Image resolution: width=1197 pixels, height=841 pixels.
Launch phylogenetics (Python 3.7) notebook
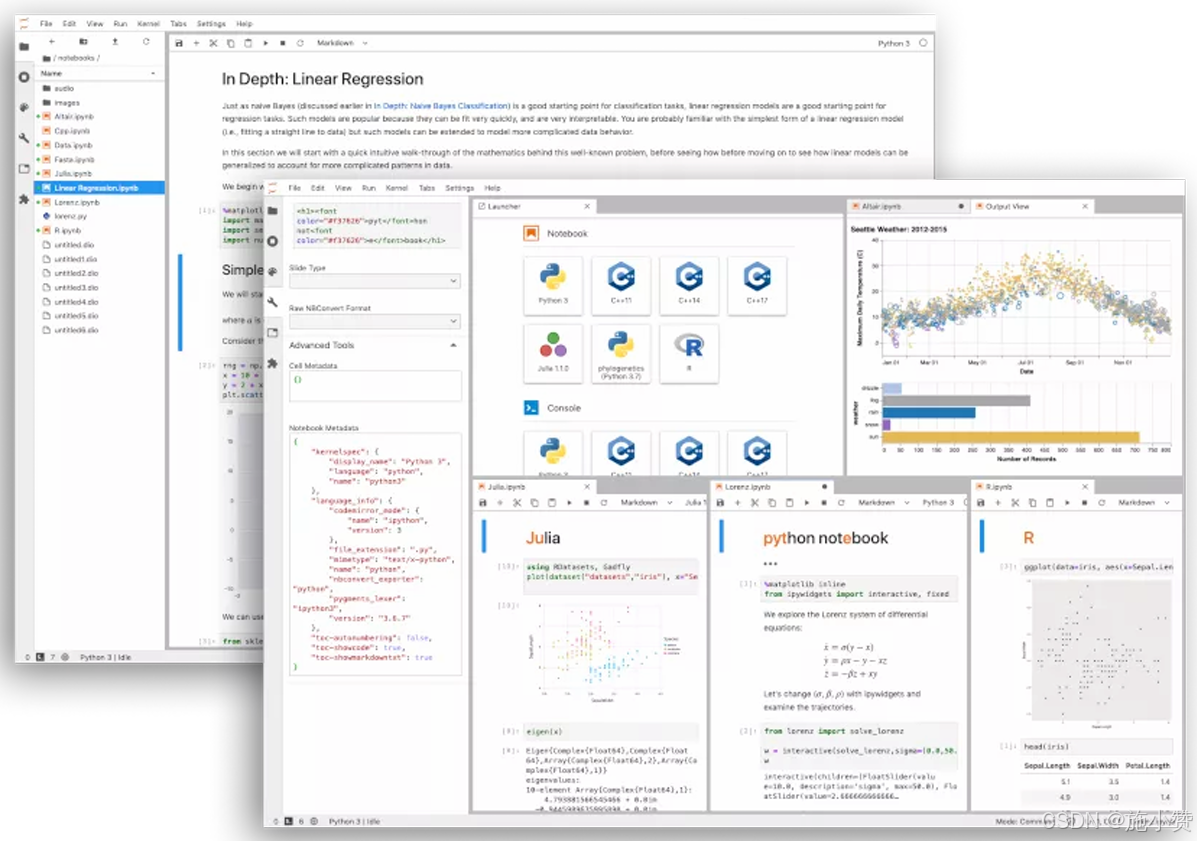621,353
